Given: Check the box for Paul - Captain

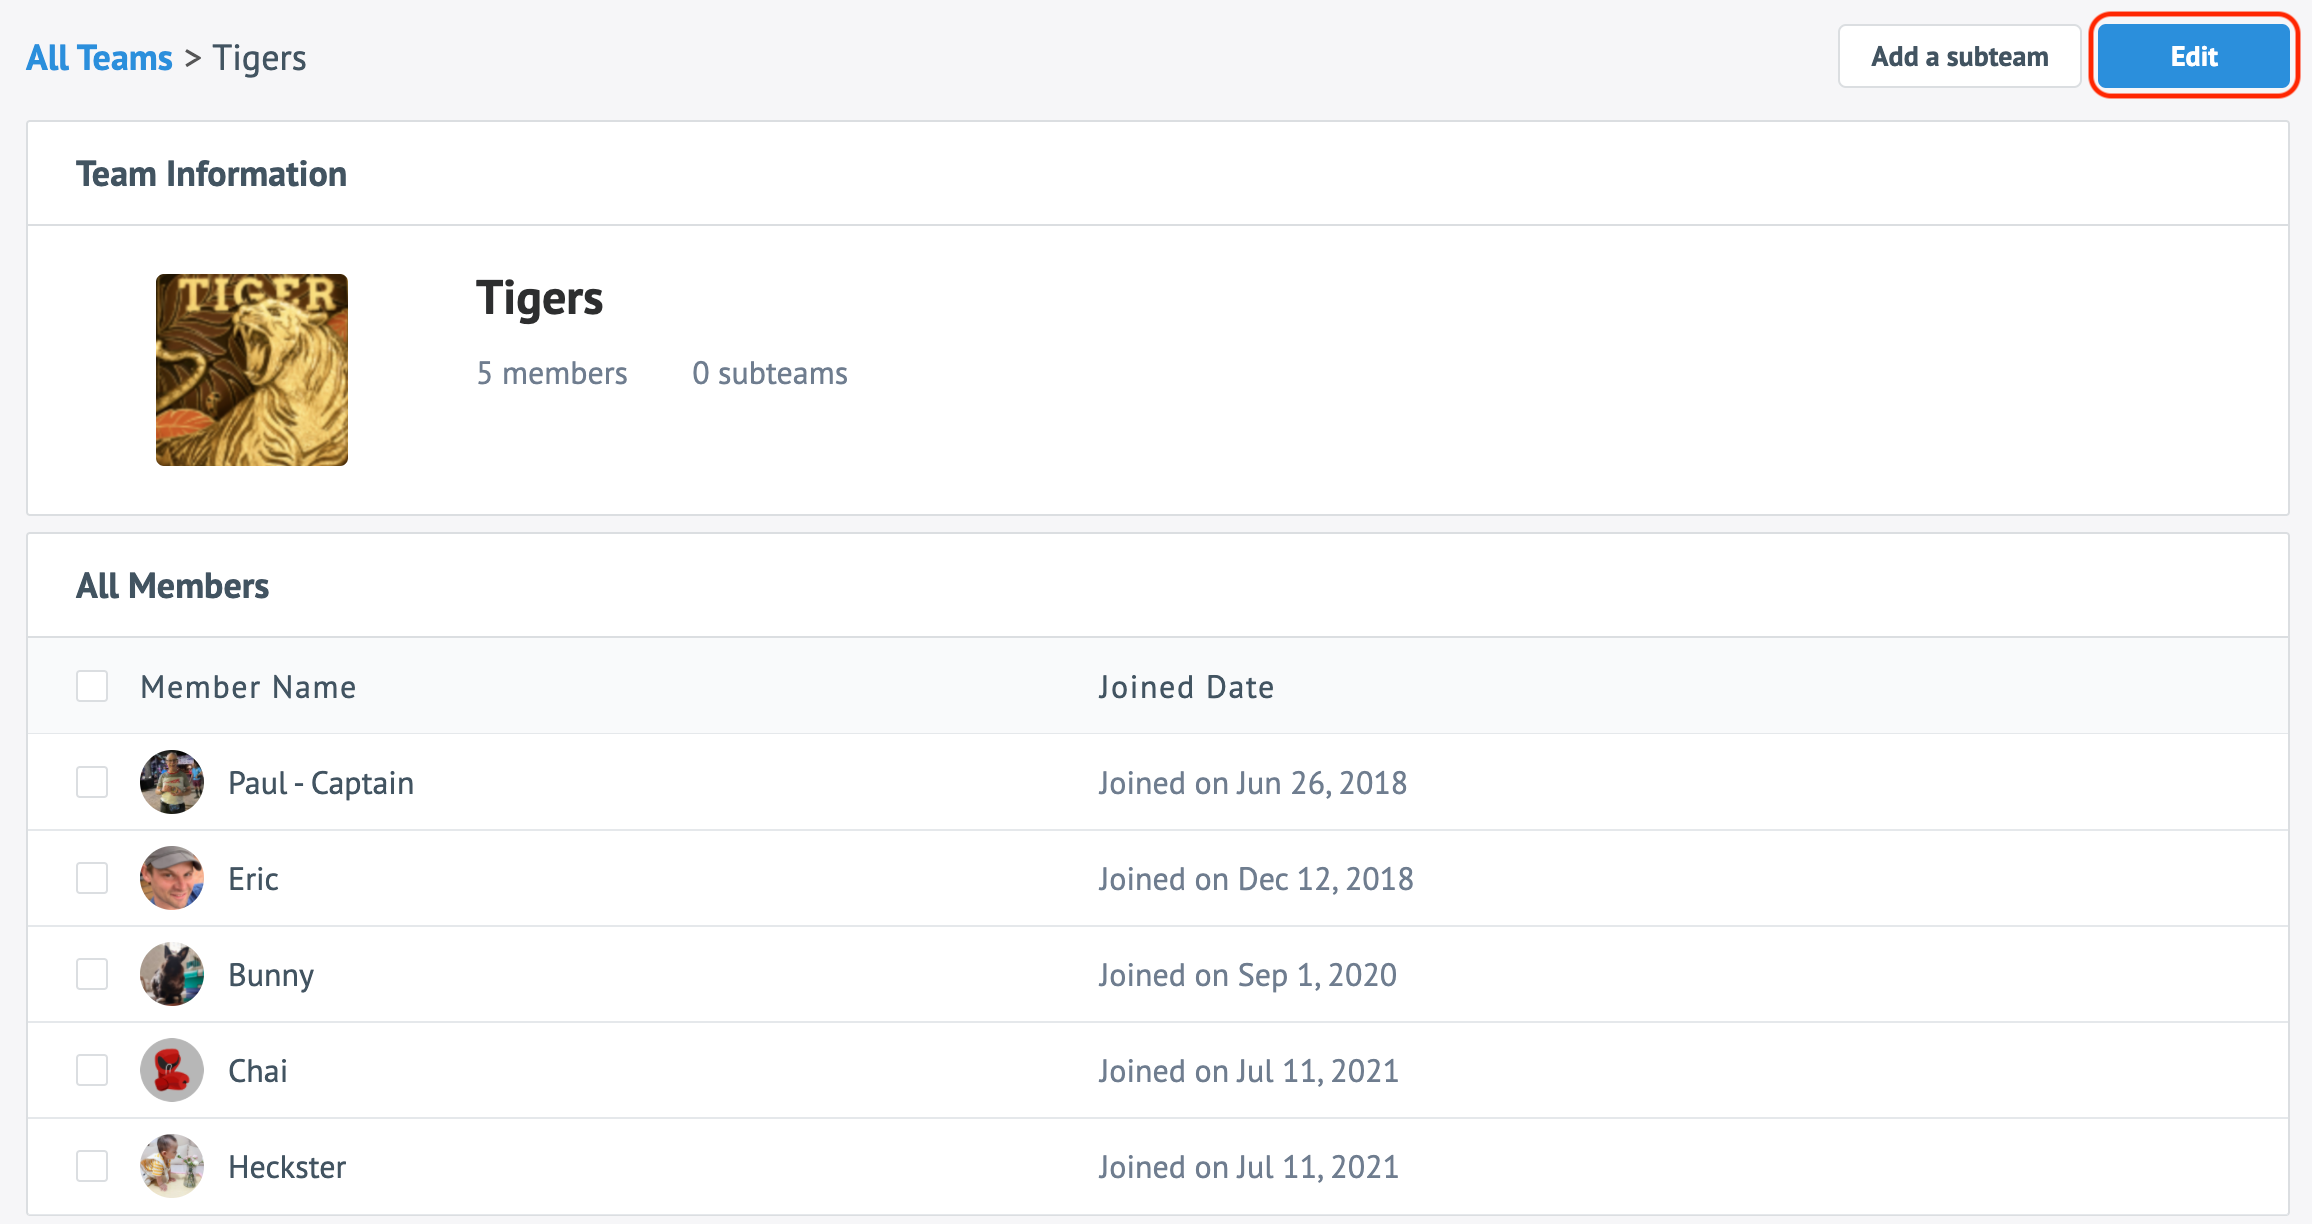Looking at the screenshot, I should click(x=92, y=782).
